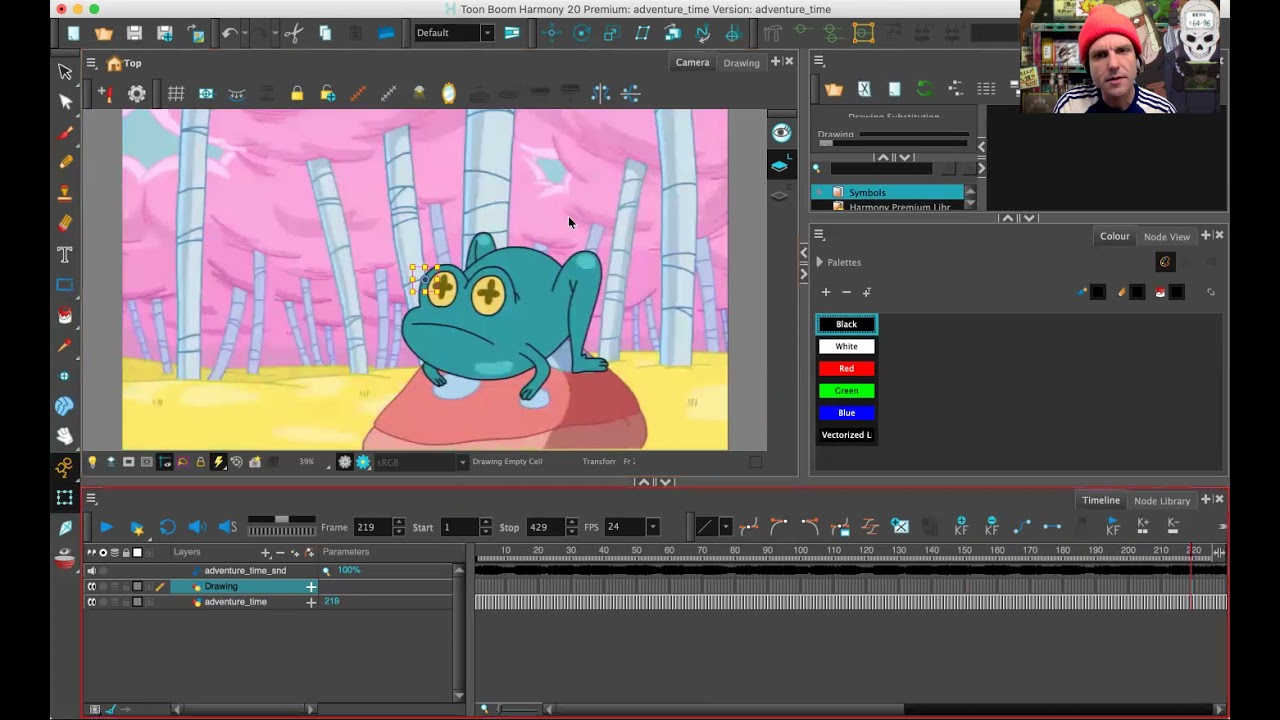Screen dimensions: 1280x720
Task: Click the Ease In curve icon
Action: click(x=779, y=526)
